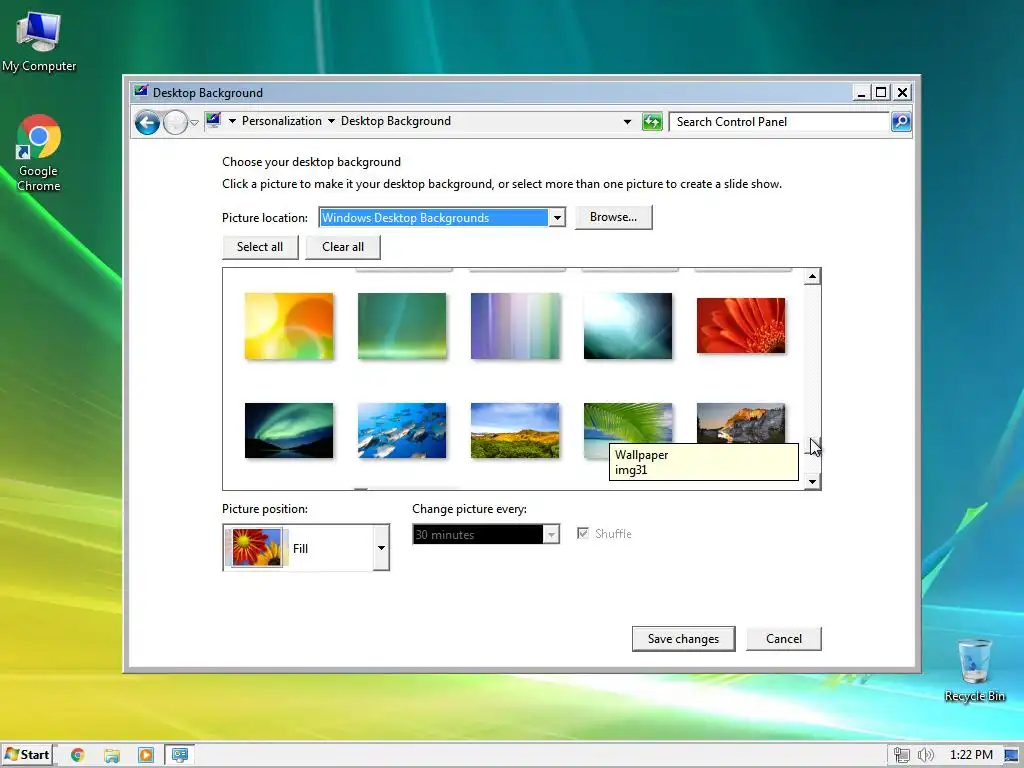Click the Cancel button
The image size is (1024, 768).
784,639
